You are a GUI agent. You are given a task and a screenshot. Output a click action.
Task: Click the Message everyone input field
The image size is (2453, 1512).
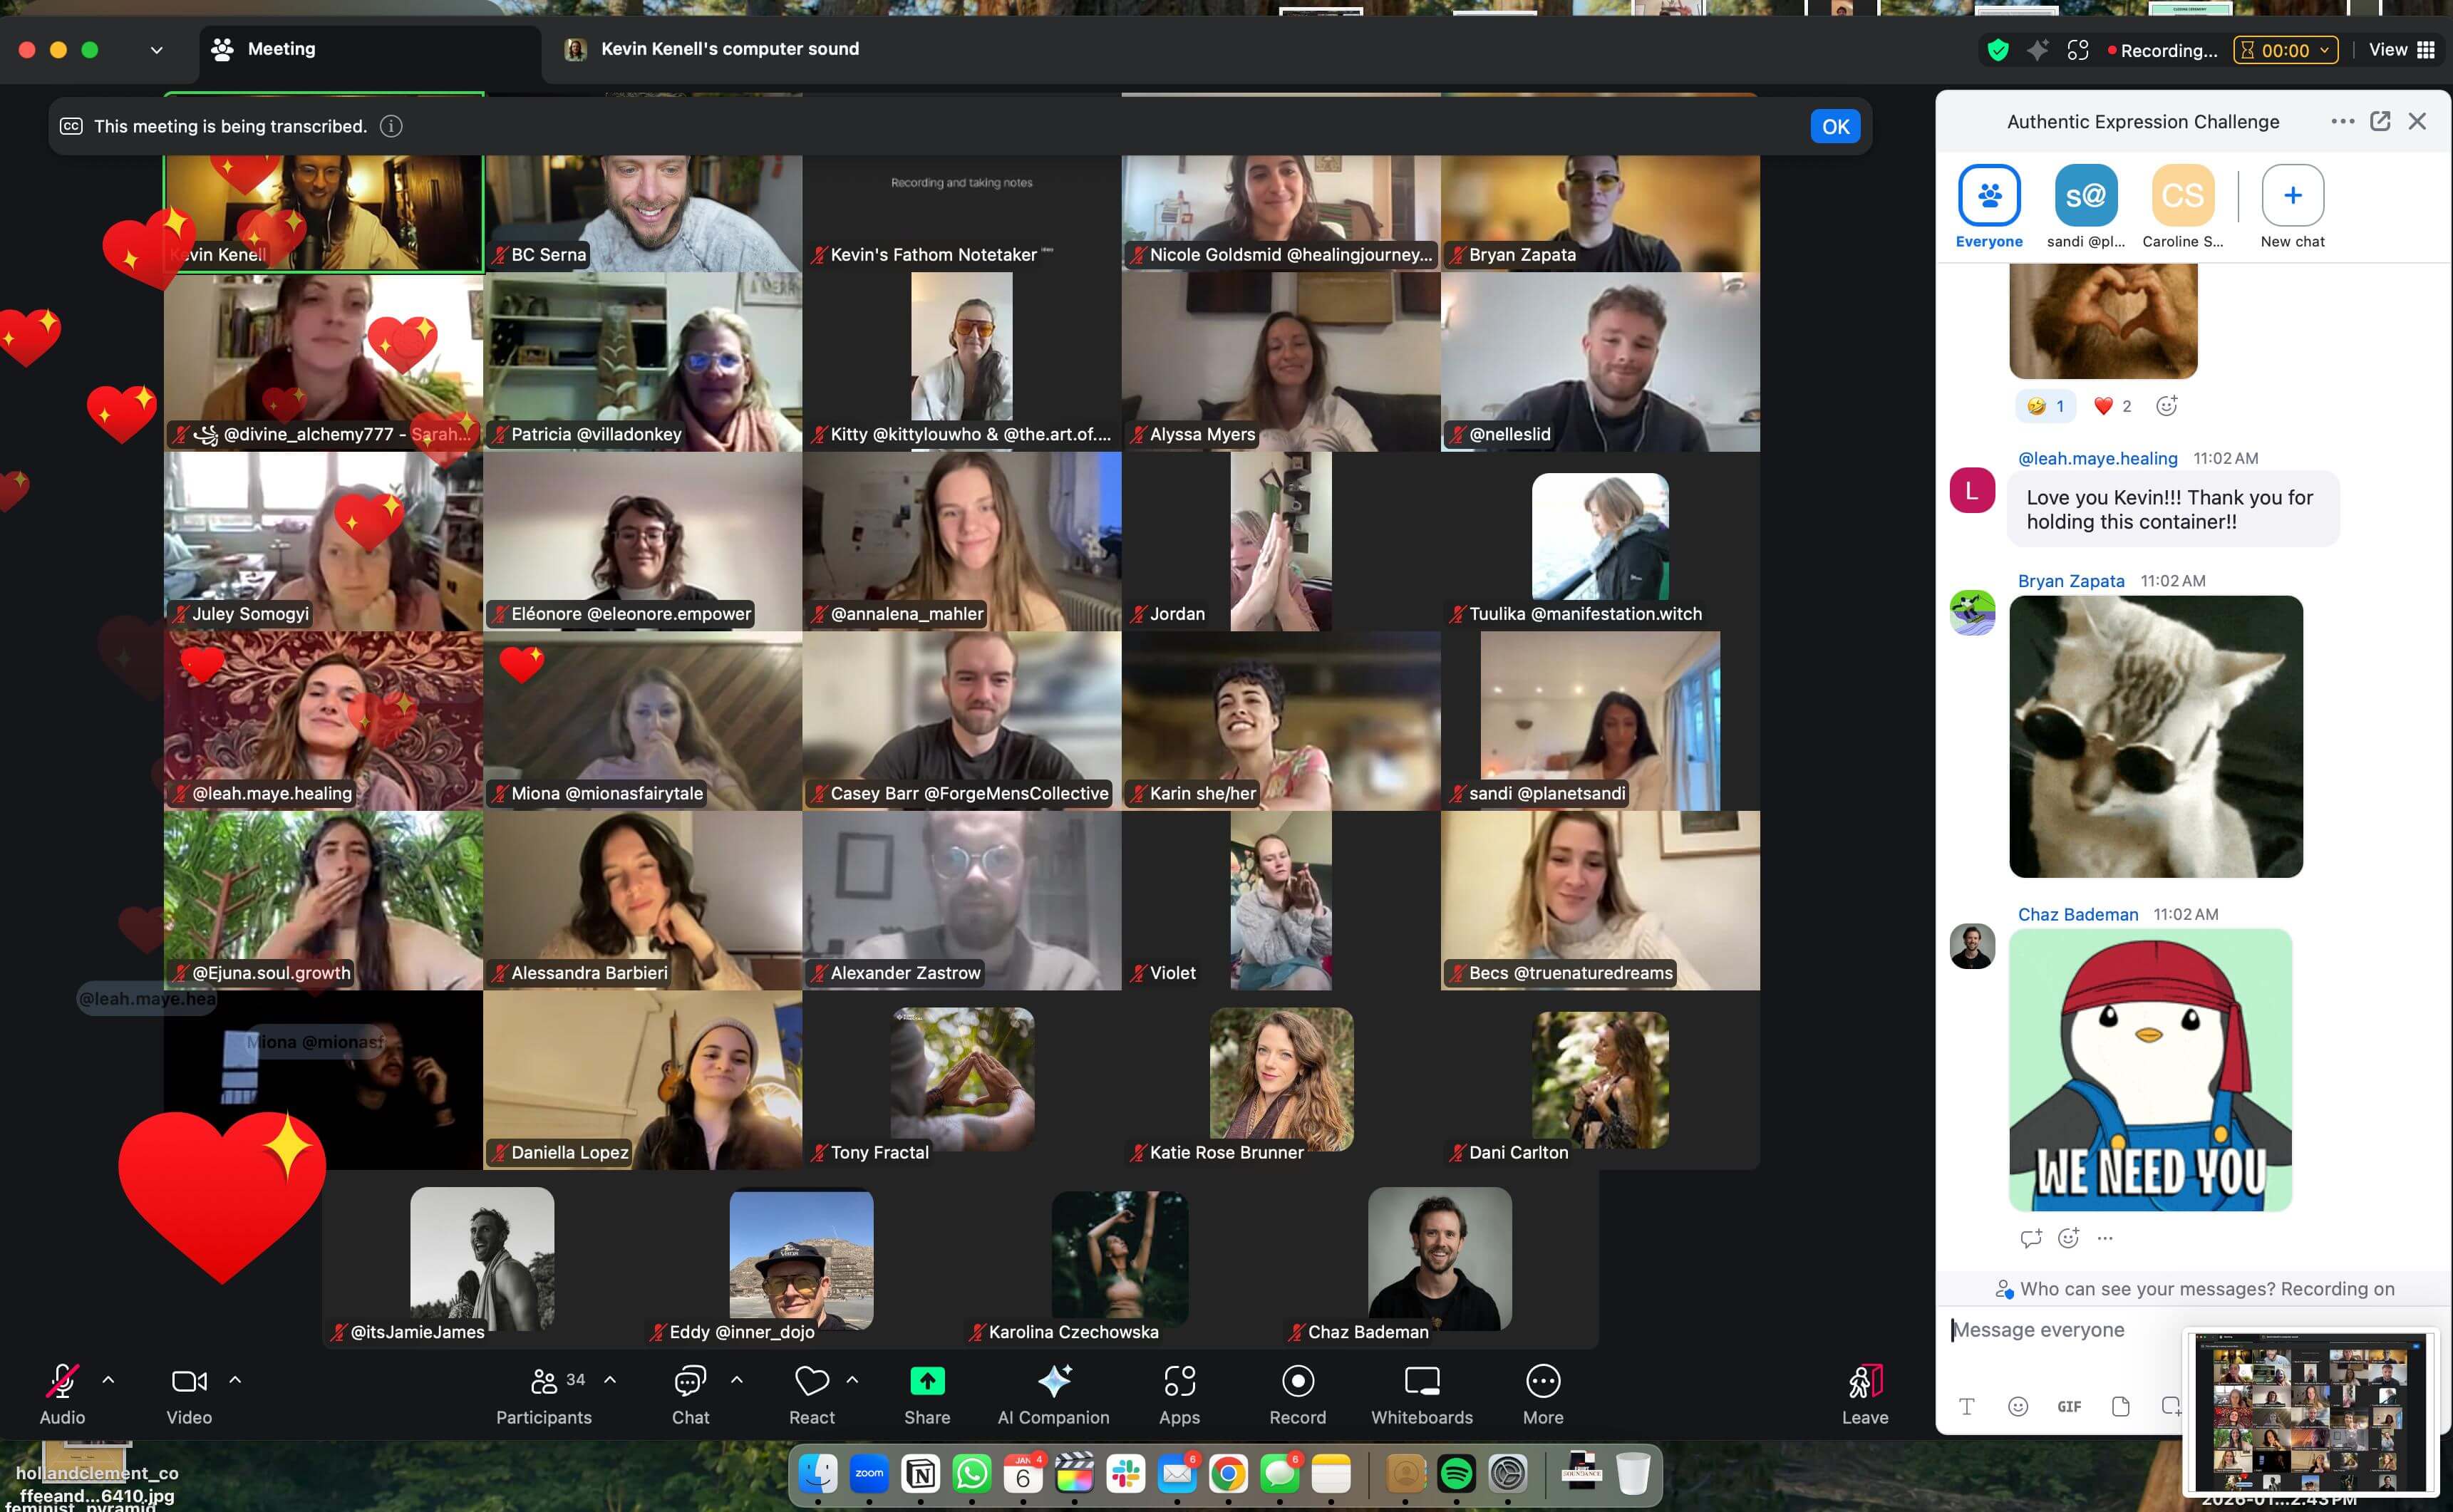pyautogui.click(x=2060, y=1330)
